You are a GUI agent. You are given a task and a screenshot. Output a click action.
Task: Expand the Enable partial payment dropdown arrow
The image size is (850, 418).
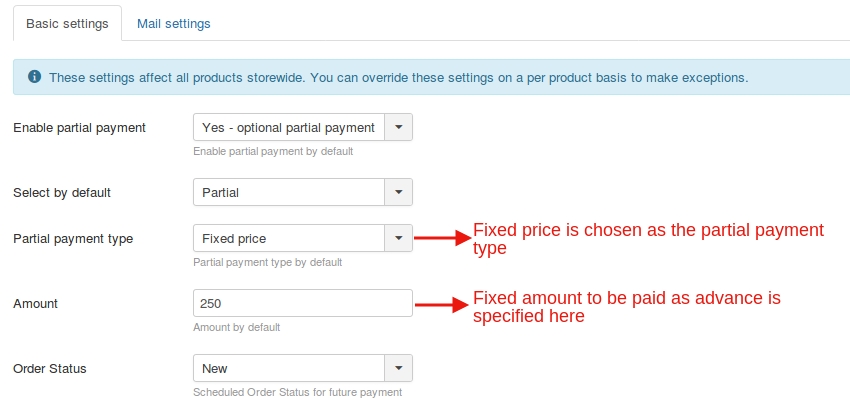[x=399, y=127]
